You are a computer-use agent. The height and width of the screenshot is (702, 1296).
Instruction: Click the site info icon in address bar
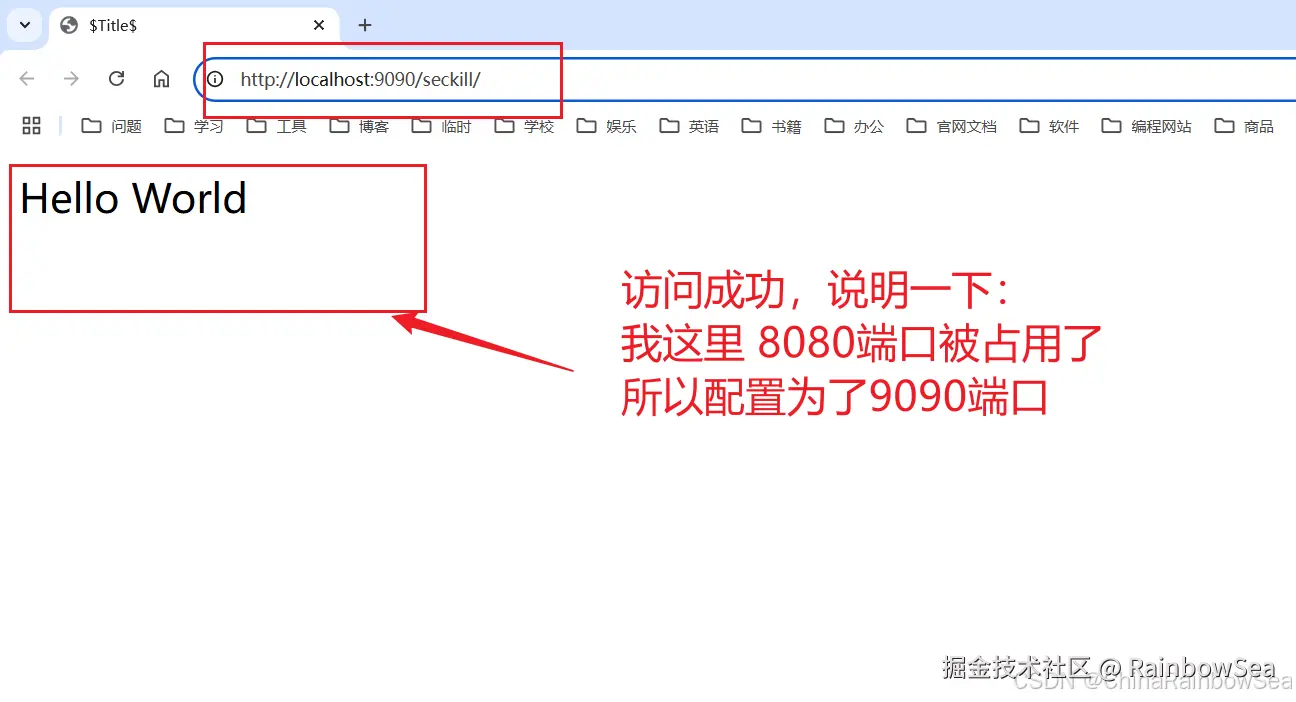(x=215, y=78)
